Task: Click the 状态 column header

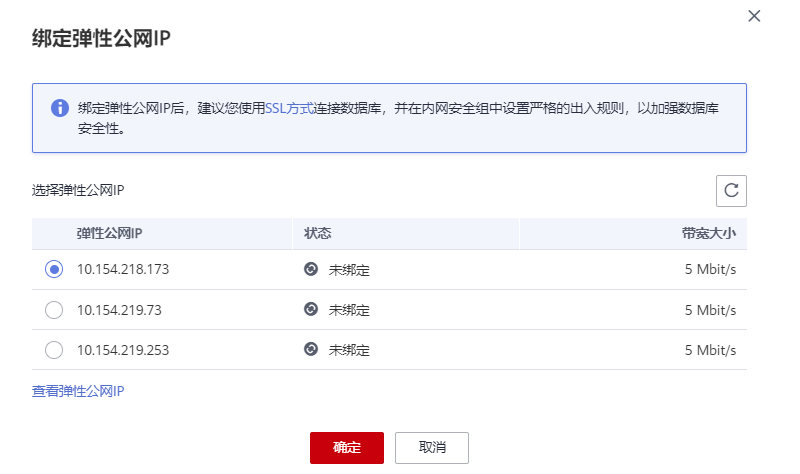Action: point(318,233)
